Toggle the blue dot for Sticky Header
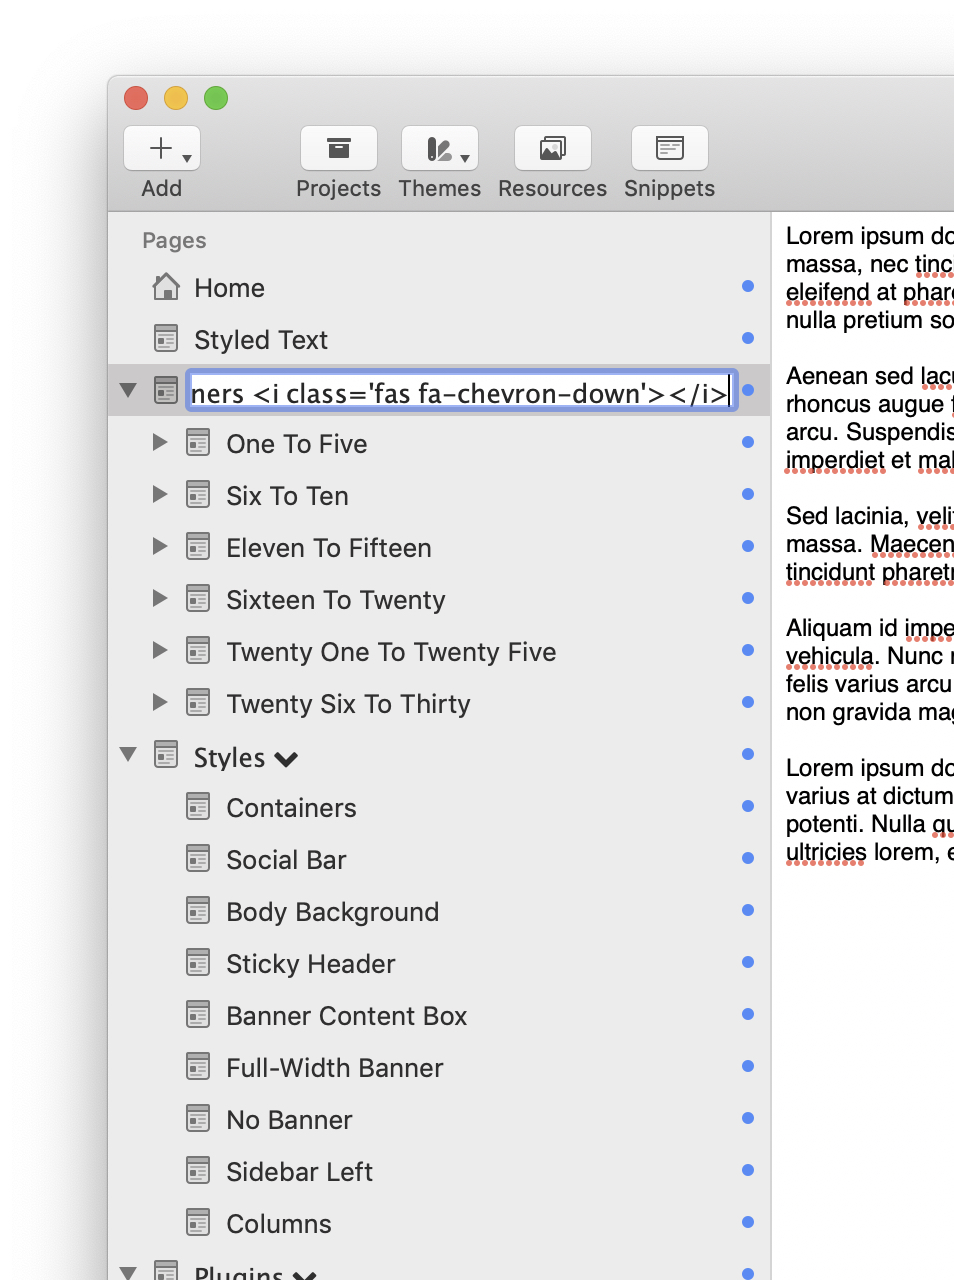 tap(748, 962)
